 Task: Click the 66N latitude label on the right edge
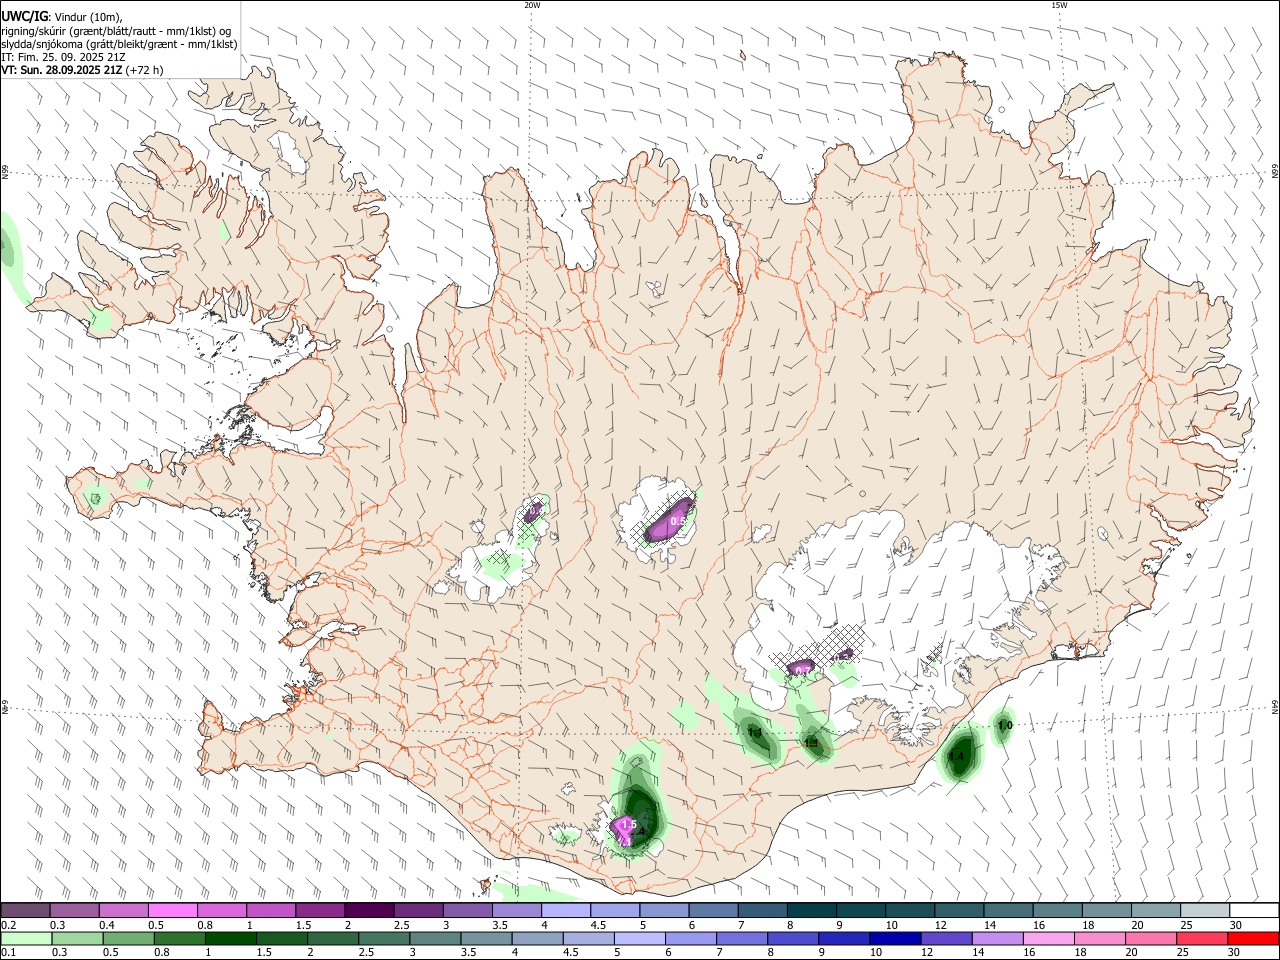click(x=1275, y=171)
